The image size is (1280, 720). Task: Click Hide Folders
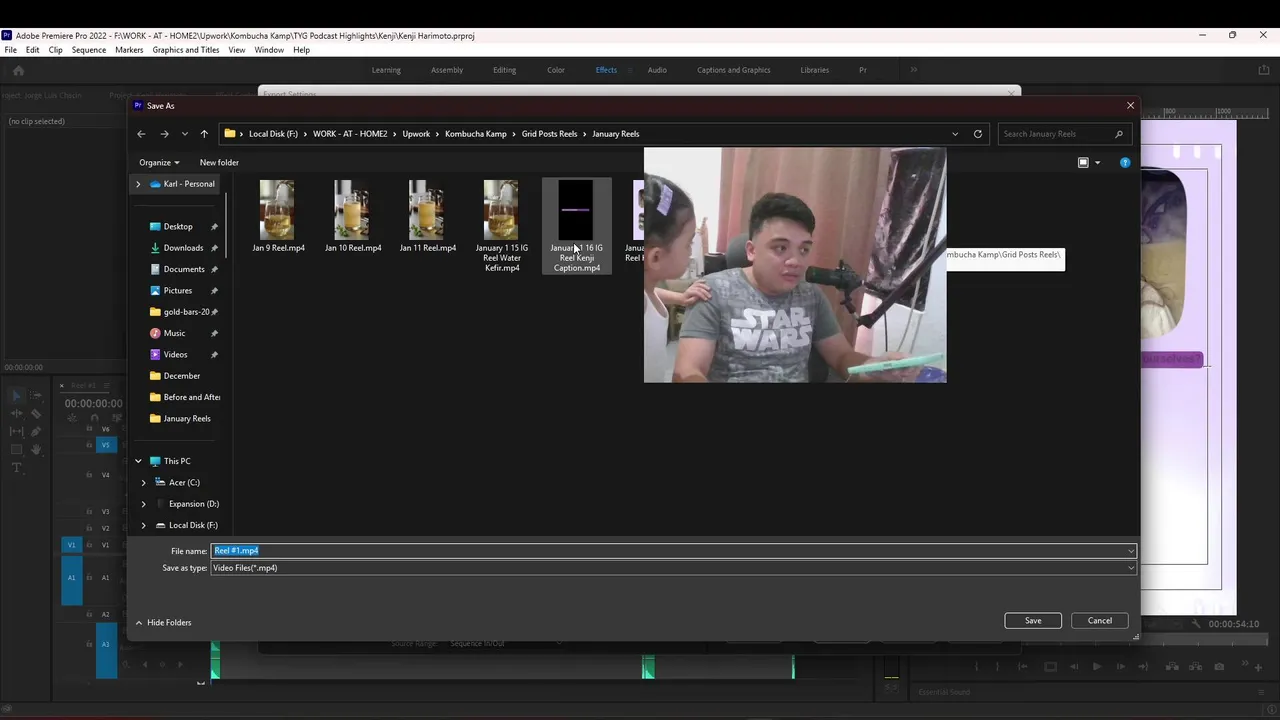163,623
